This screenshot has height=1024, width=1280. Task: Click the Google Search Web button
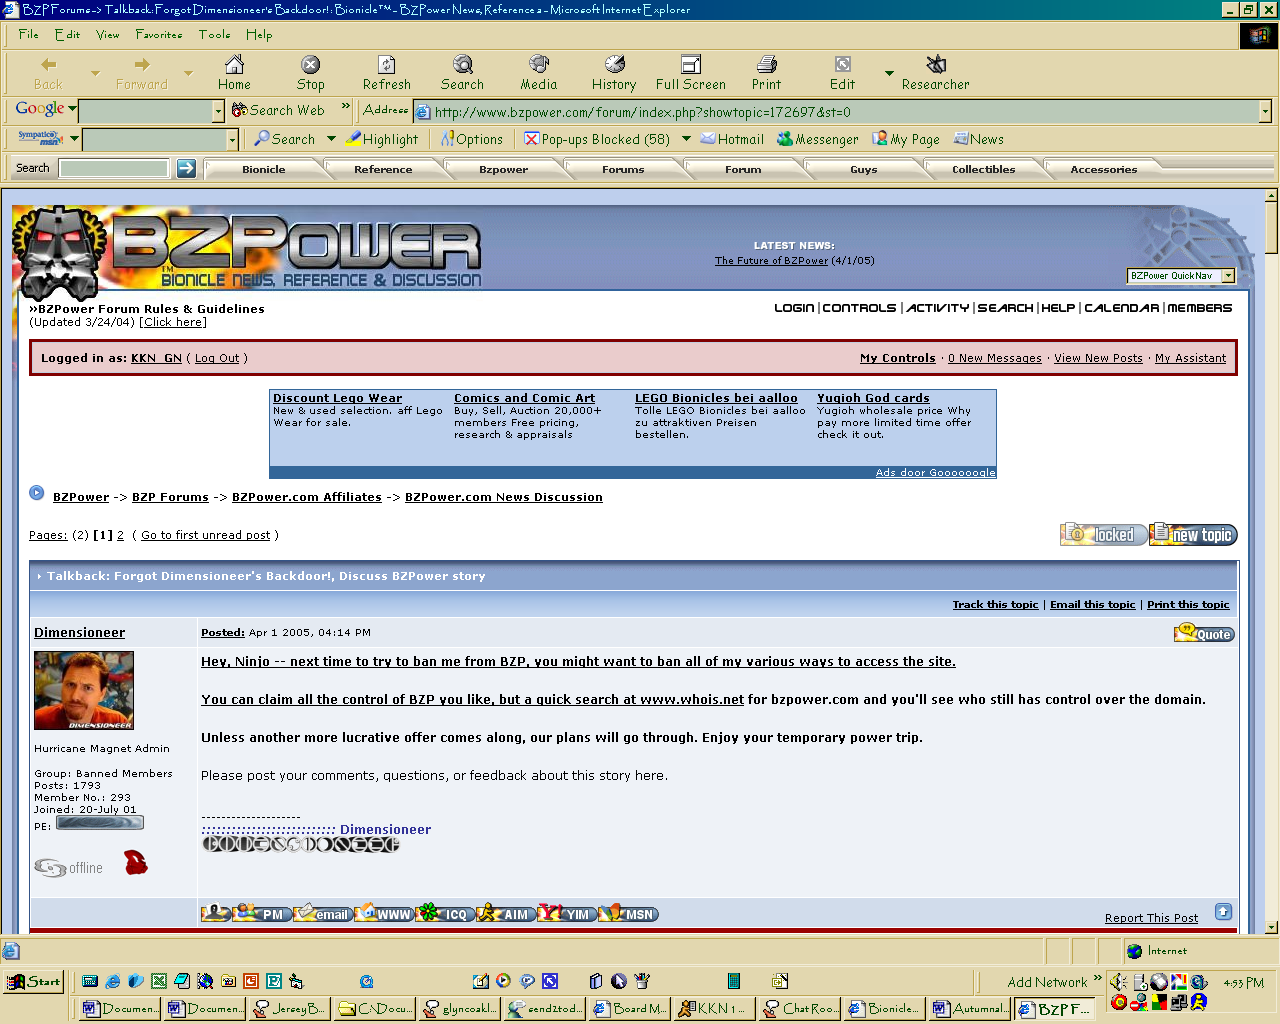coord(278,110)
